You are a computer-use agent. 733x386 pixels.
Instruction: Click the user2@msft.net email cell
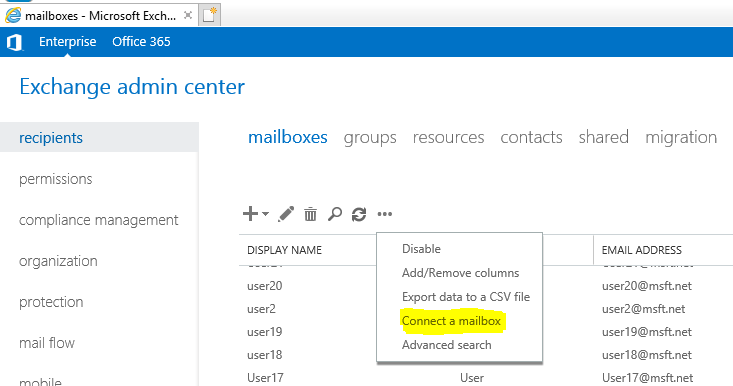(643, 309)
